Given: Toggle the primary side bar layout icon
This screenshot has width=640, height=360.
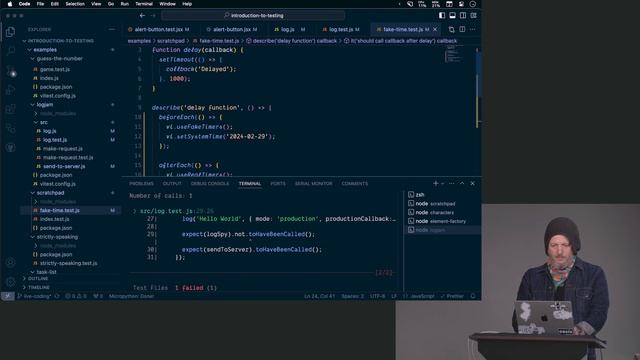Looking at the screenshot, I should coord(442,16).
